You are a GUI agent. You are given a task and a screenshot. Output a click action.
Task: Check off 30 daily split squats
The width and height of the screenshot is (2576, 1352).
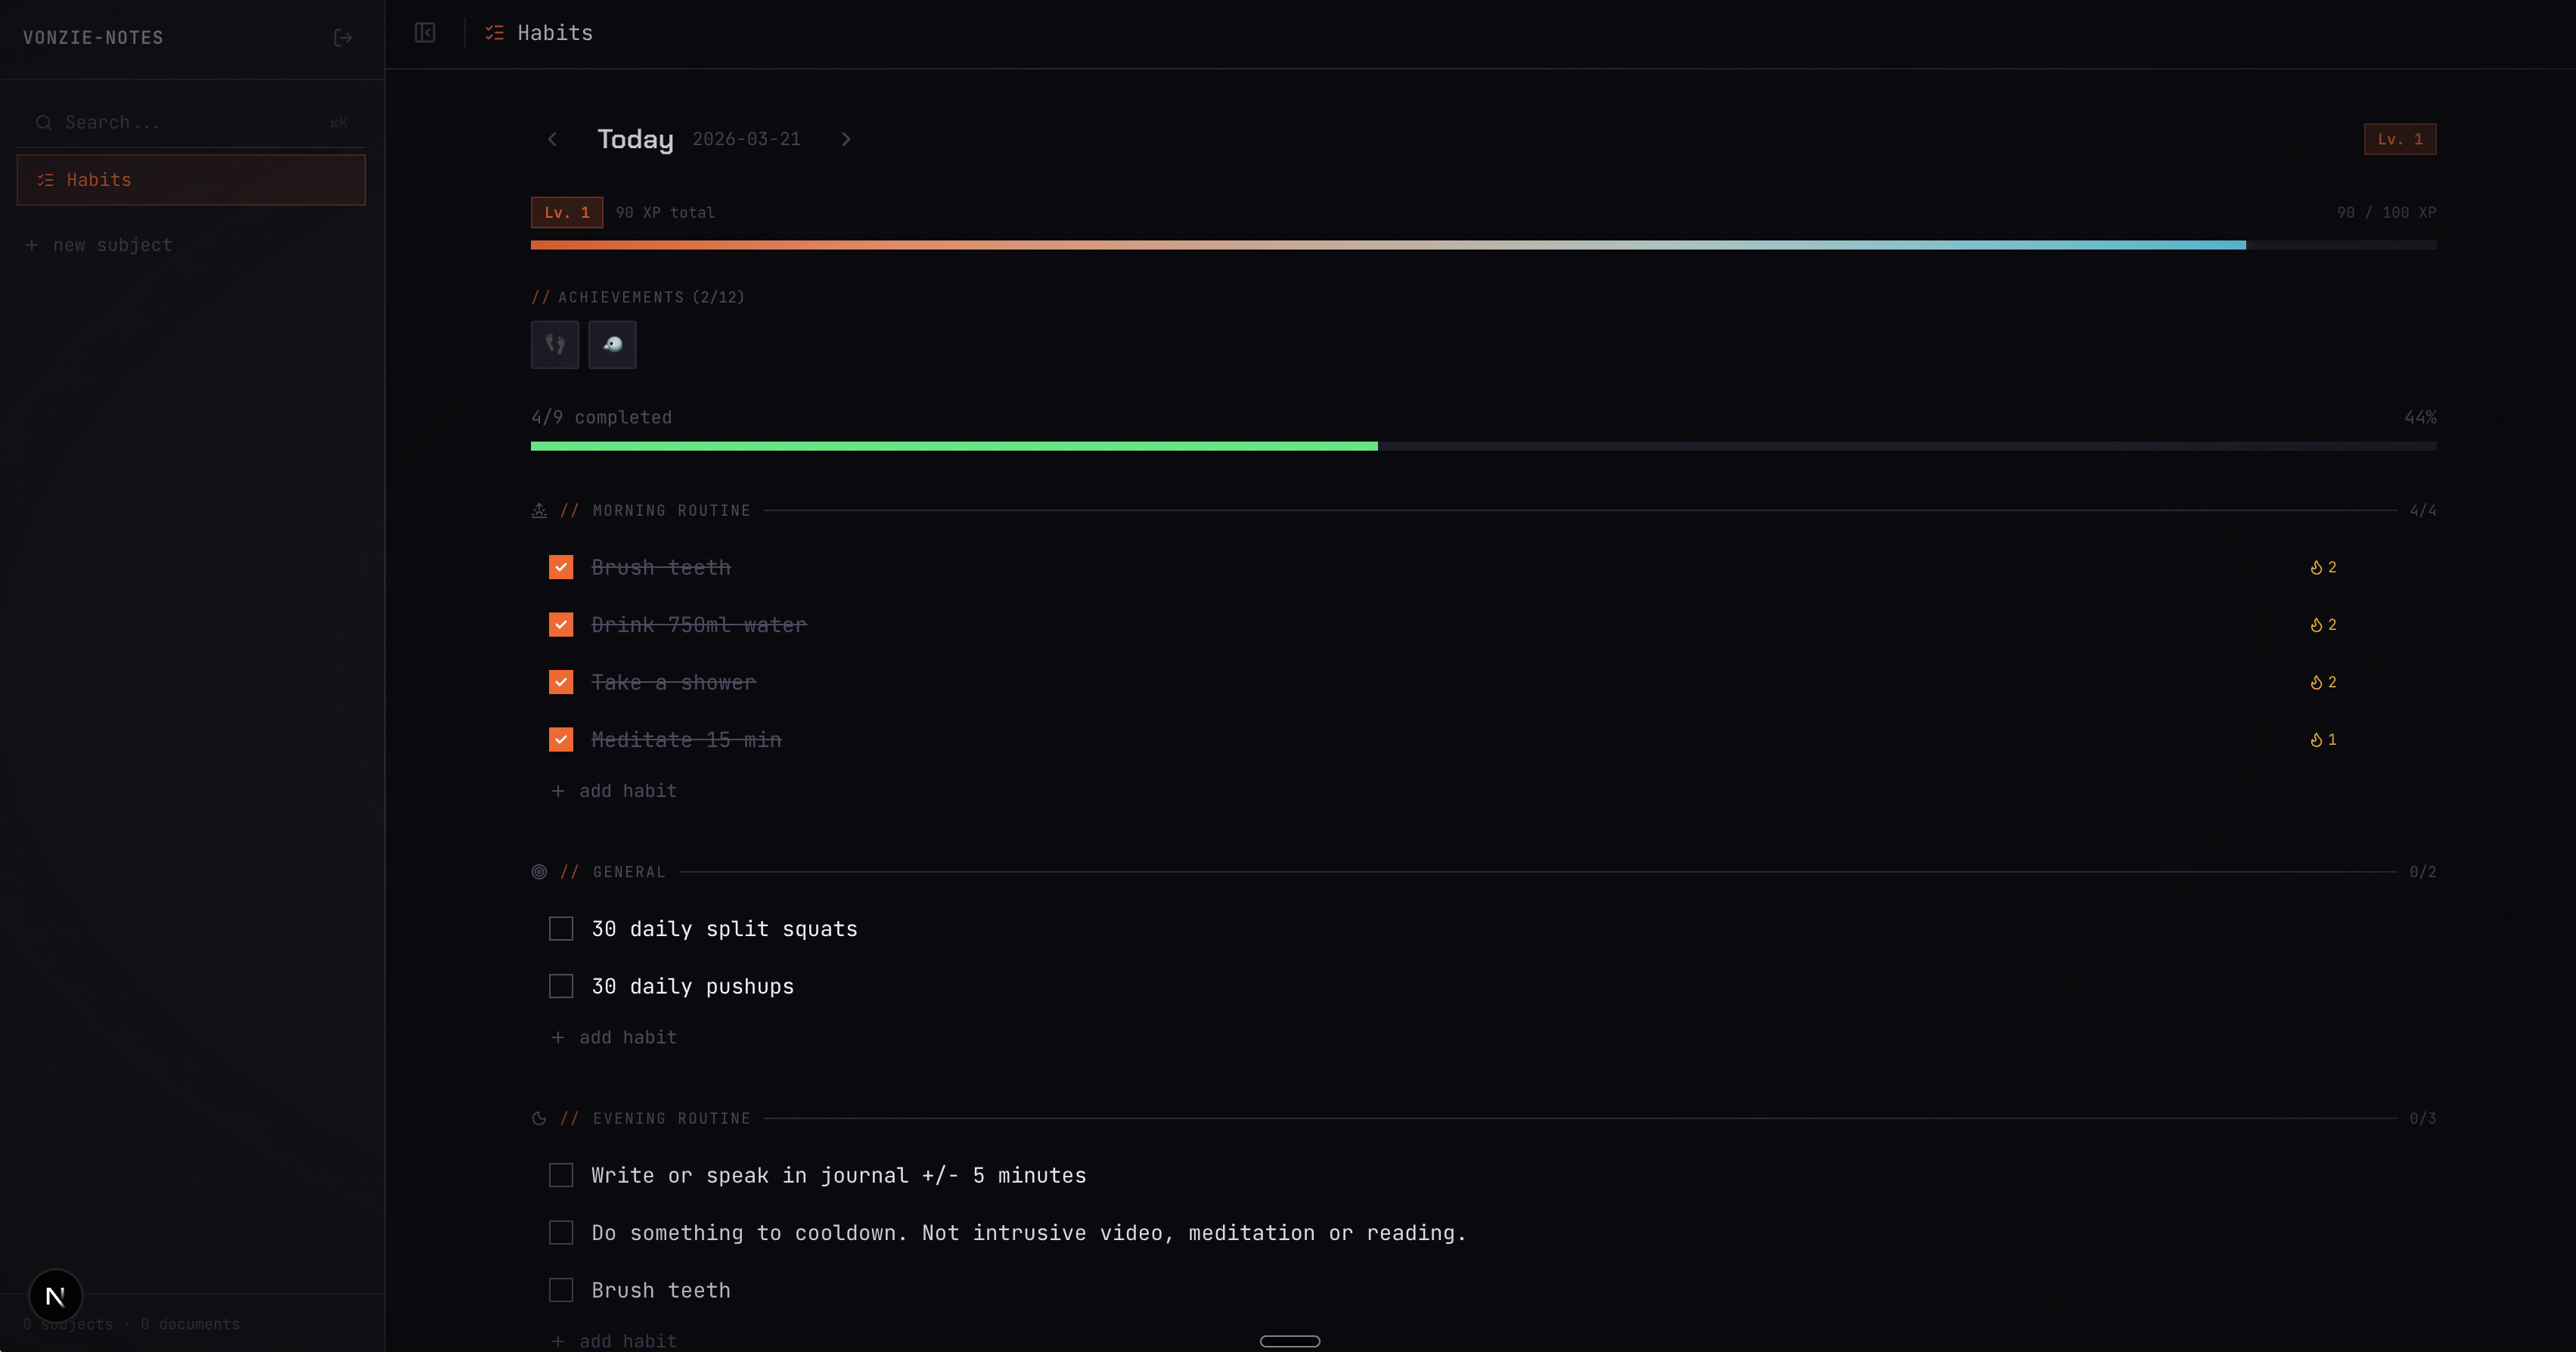560,929
